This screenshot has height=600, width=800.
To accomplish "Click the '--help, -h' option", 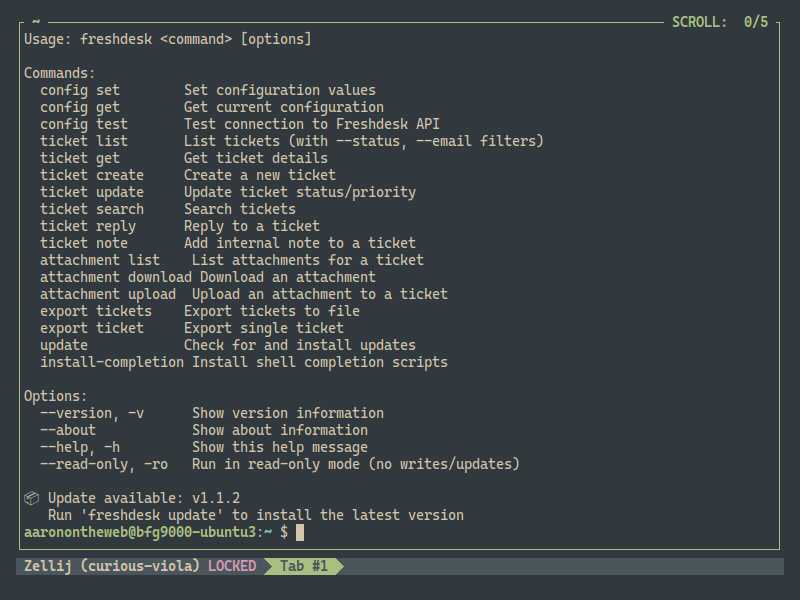I will pyautogui.click(x=80, y=447).
